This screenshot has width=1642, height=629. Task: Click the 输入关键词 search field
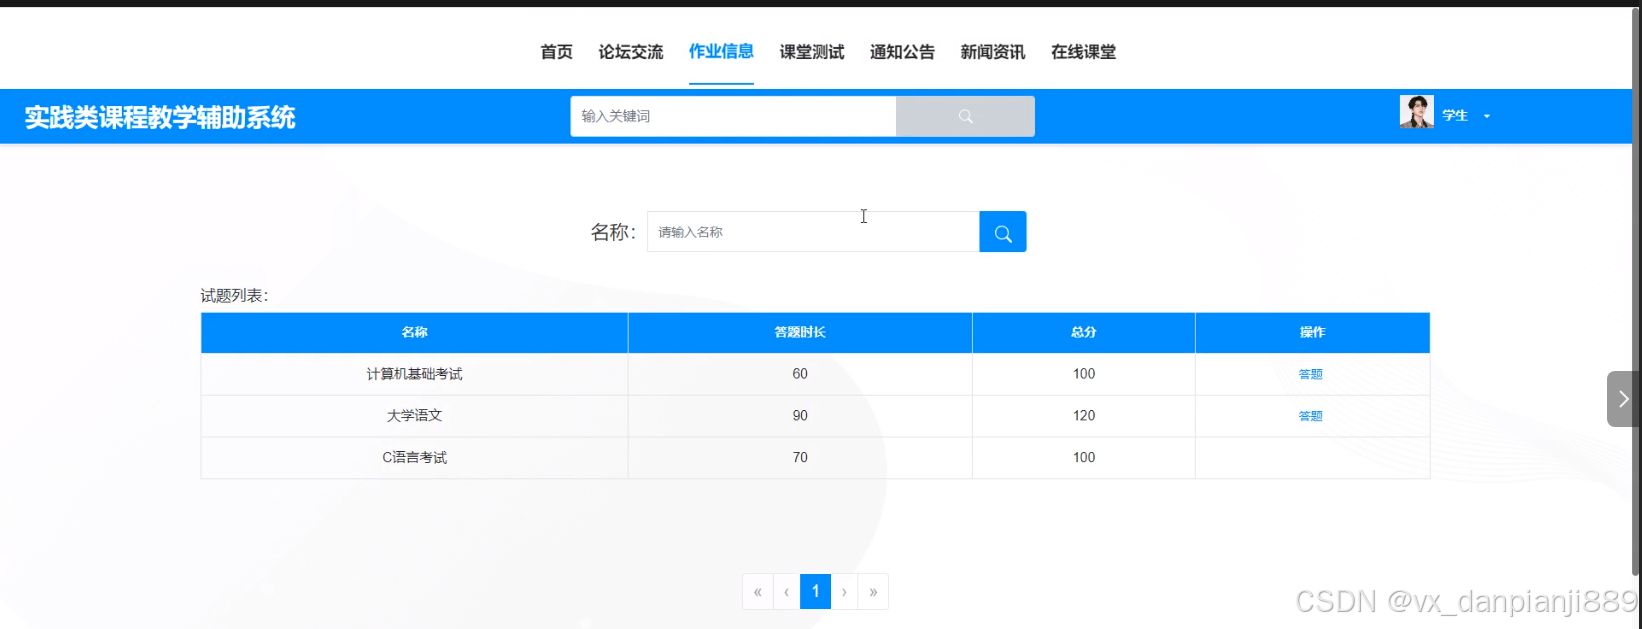pos(733,116)
